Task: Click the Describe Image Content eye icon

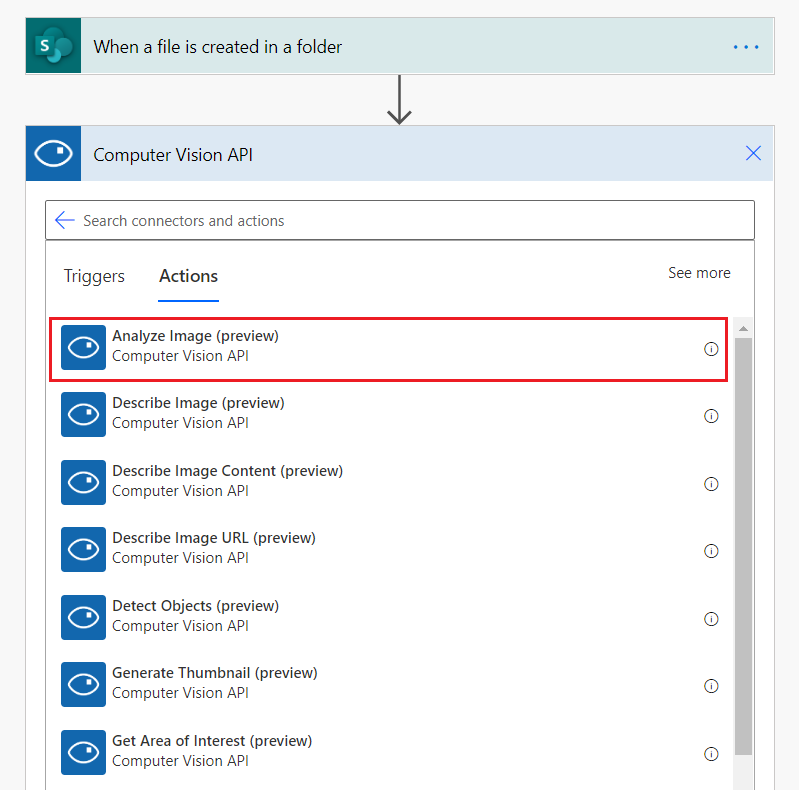Action: 83,482
